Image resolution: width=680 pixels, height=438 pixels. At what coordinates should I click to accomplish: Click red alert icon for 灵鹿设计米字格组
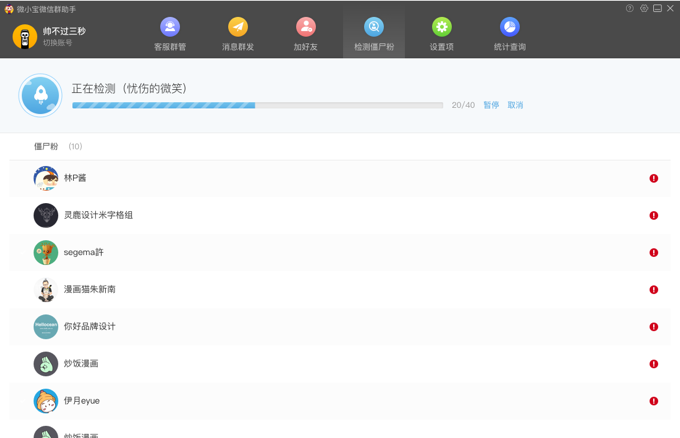click(654, 216)
